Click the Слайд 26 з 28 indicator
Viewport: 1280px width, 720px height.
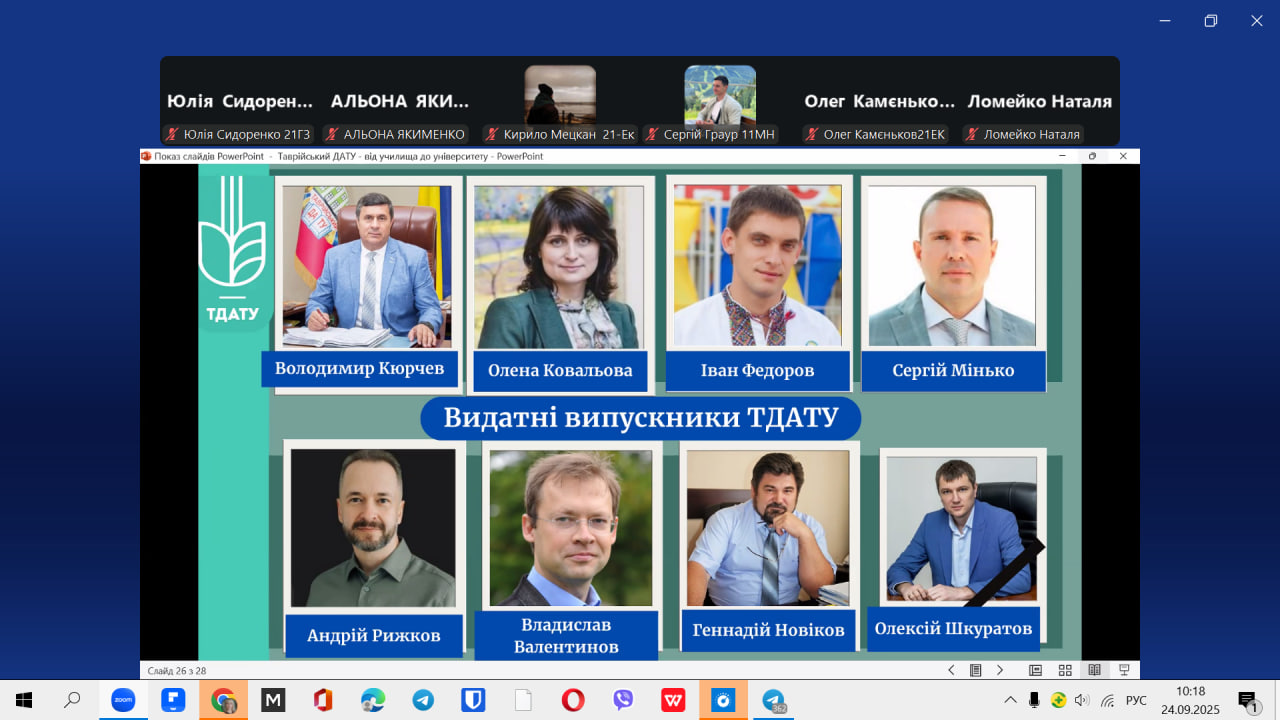[x=176, y=670]
